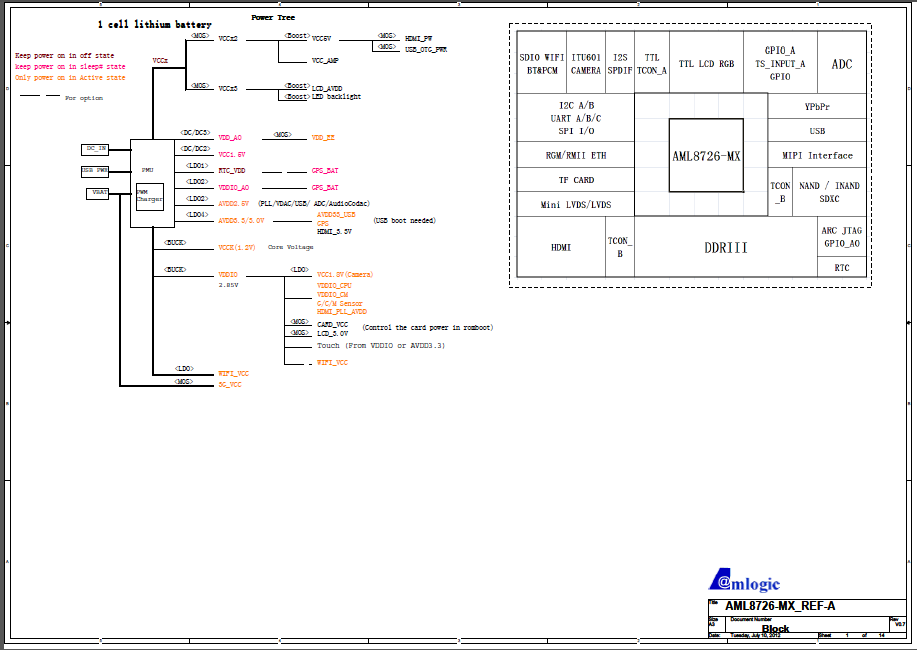This screenshot has width=917, height=650.
Task: Select the USB PWR input box
Action: (95, 171)
